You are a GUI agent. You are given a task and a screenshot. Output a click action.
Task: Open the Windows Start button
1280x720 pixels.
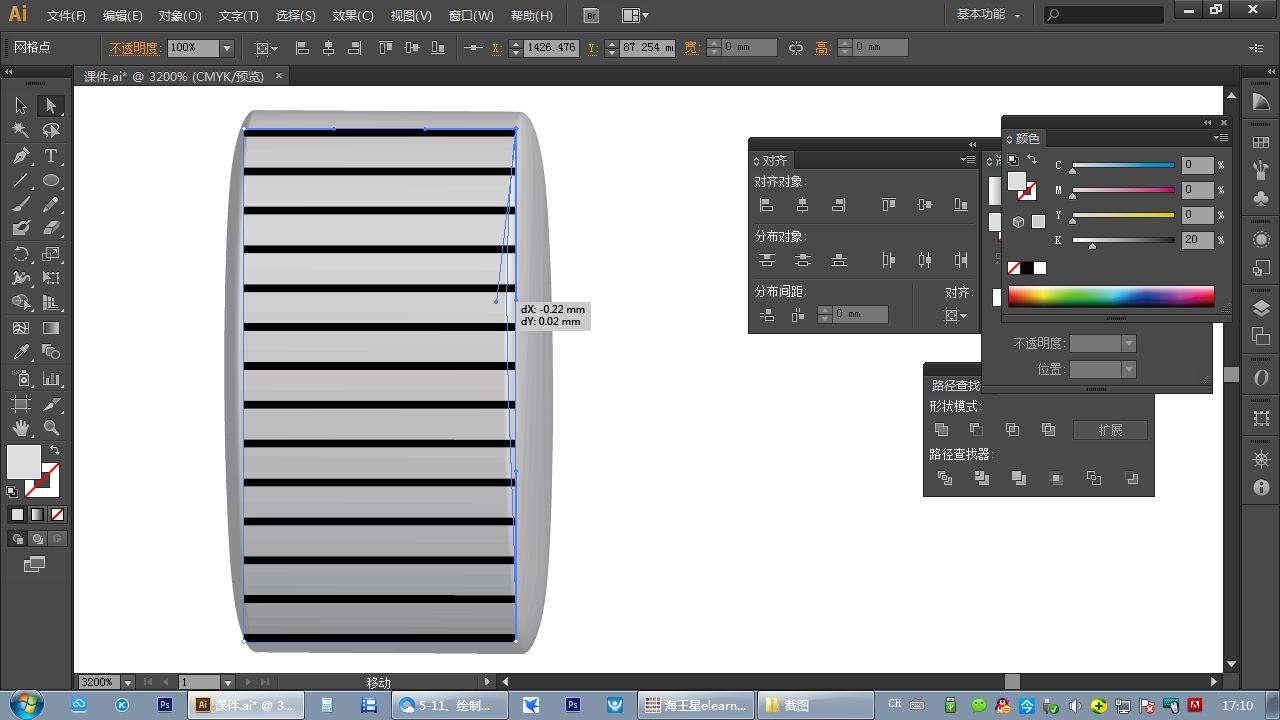pos(25,704)
